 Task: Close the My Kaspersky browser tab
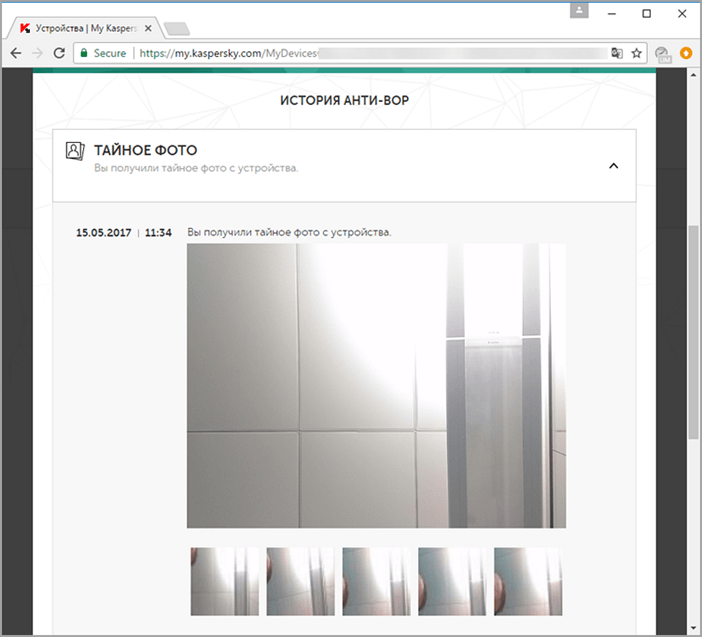[148, 28]
